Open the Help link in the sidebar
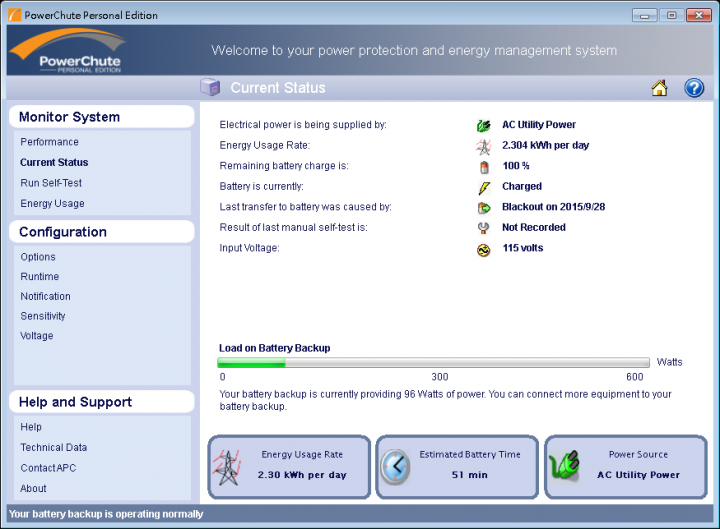 (31, 427)
